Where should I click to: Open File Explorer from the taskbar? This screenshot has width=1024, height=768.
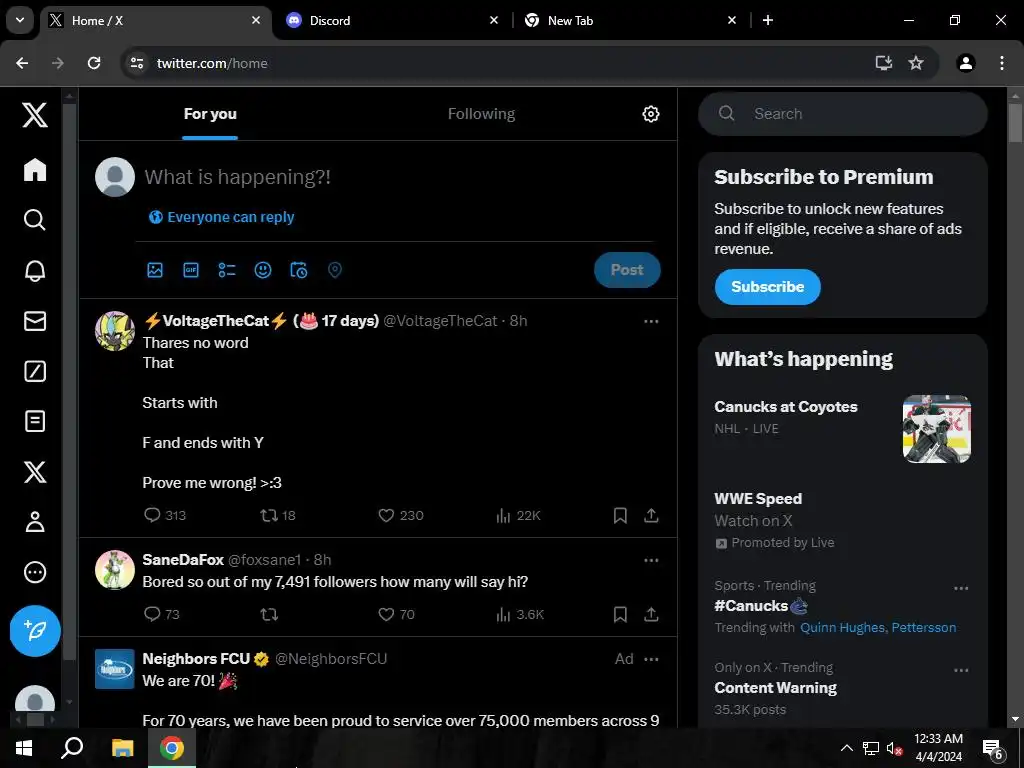(122, 748)
